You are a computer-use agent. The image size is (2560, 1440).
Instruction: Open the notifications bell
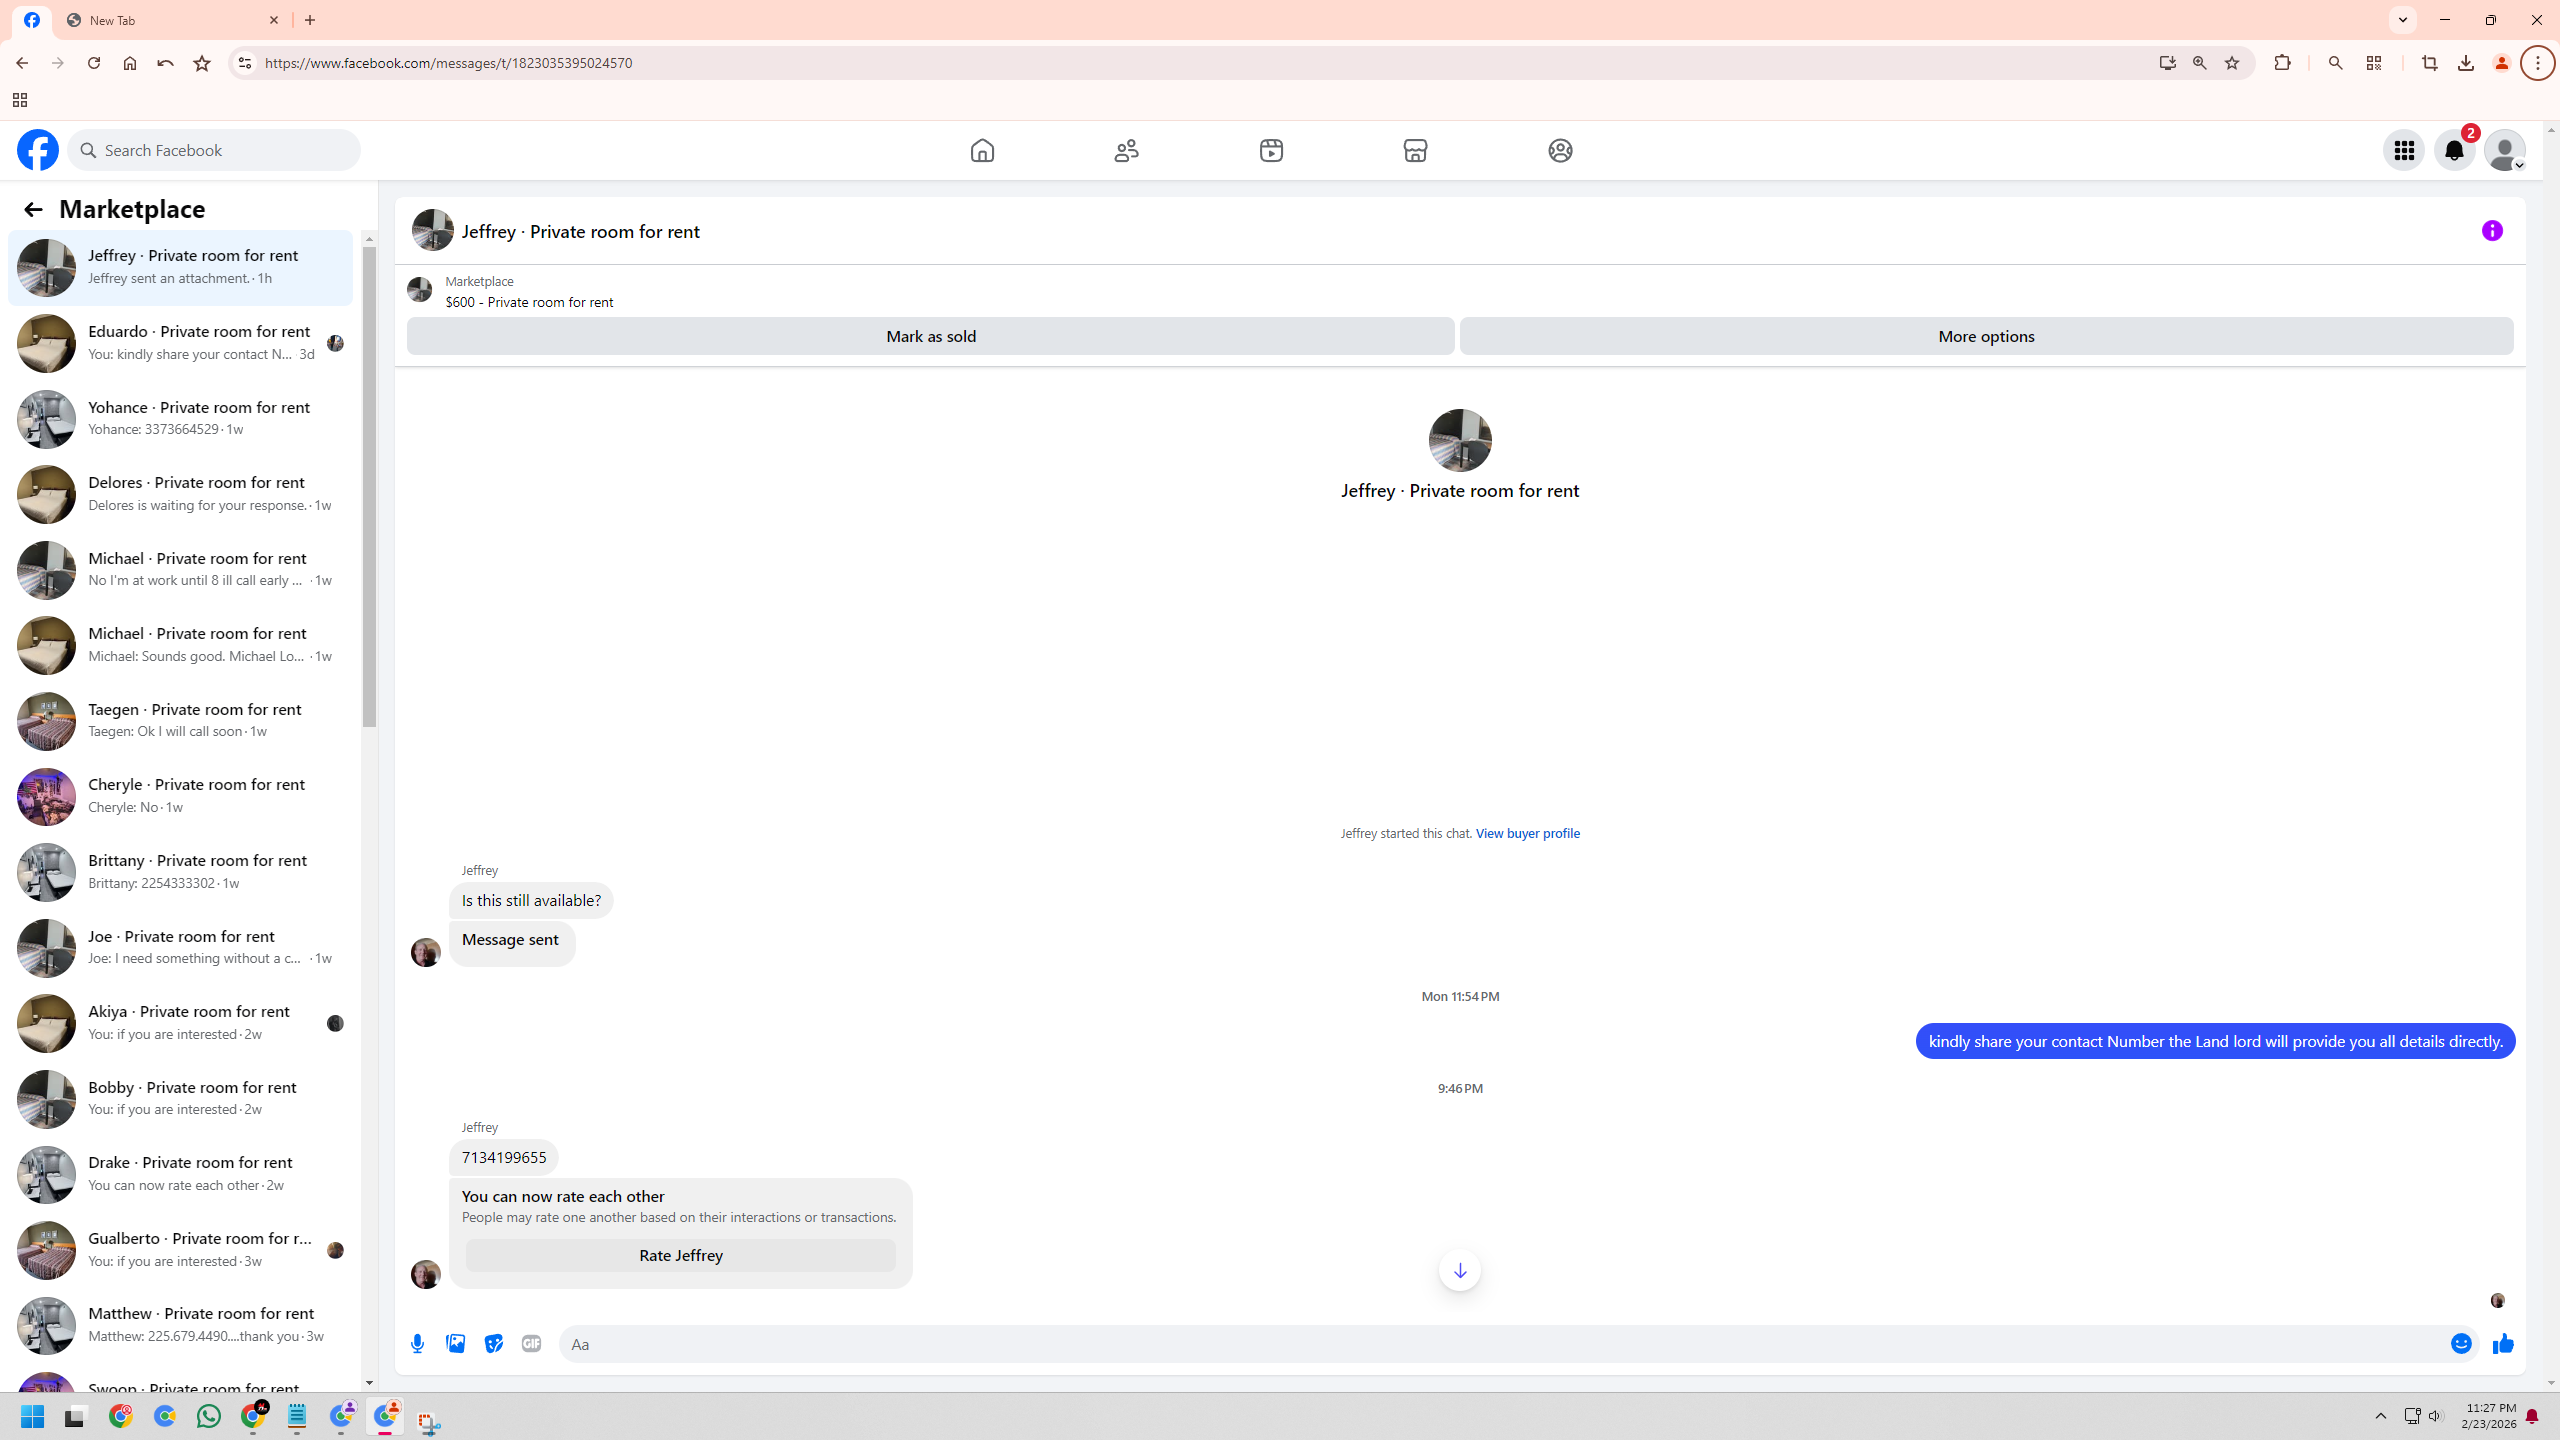click(2454, 151)
